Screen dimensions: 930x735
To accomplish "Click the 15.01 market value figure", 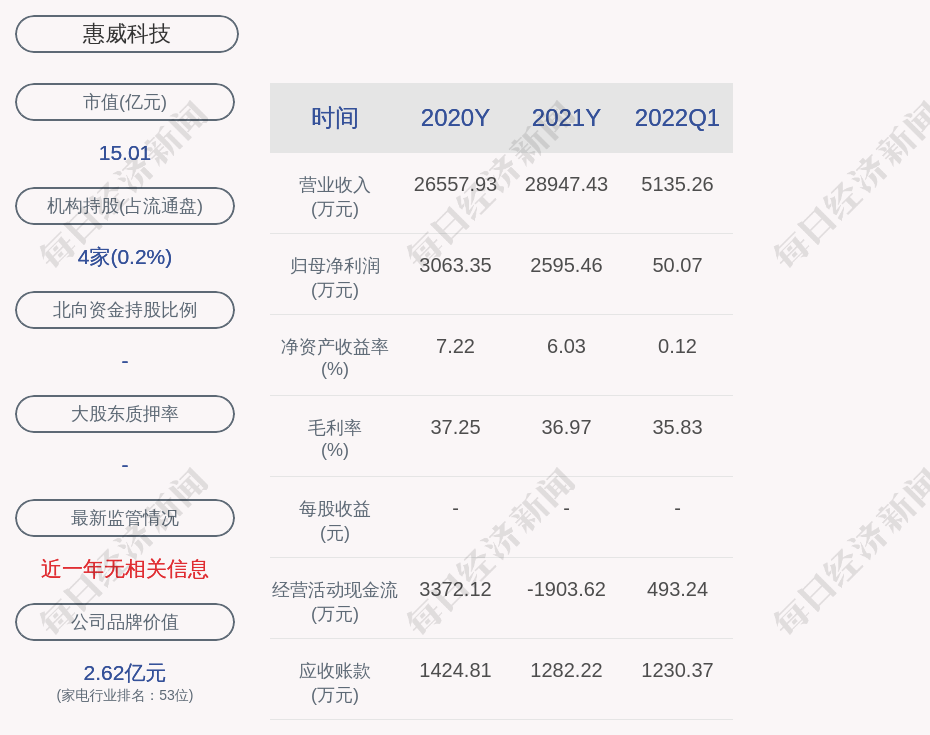I will pyautogui.click(x=125, y=153).
